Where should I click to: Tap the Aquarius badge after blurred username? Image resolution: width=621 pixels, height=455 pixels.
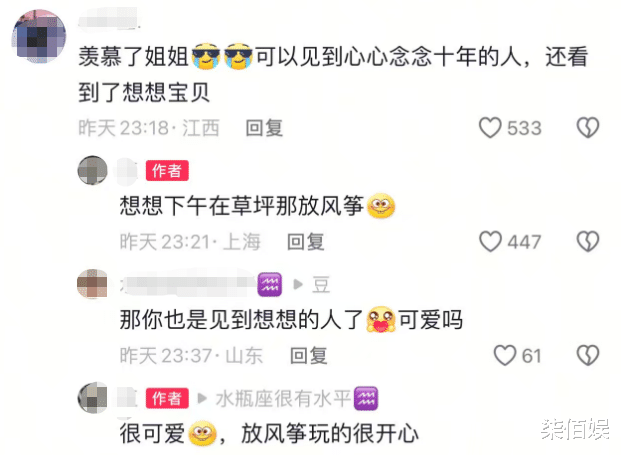point(270,284)
